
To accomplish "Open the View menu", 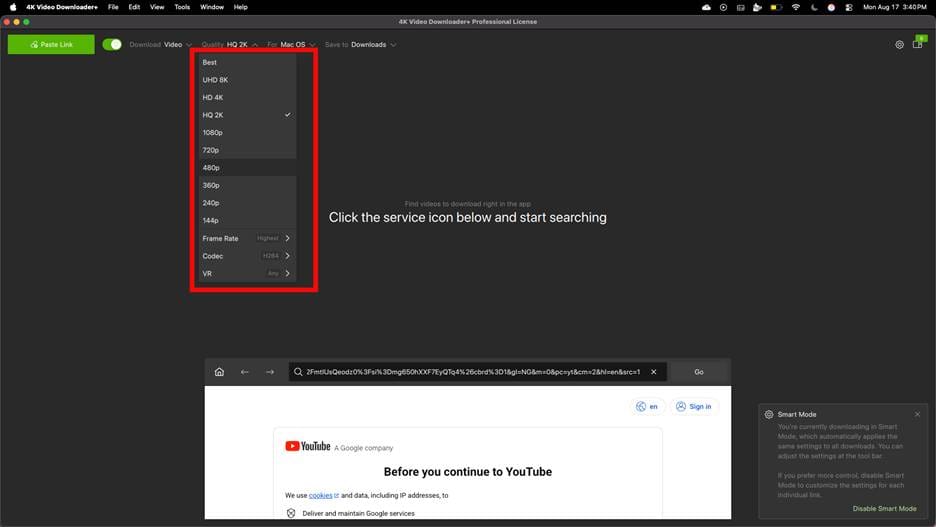I will point(157,7).
